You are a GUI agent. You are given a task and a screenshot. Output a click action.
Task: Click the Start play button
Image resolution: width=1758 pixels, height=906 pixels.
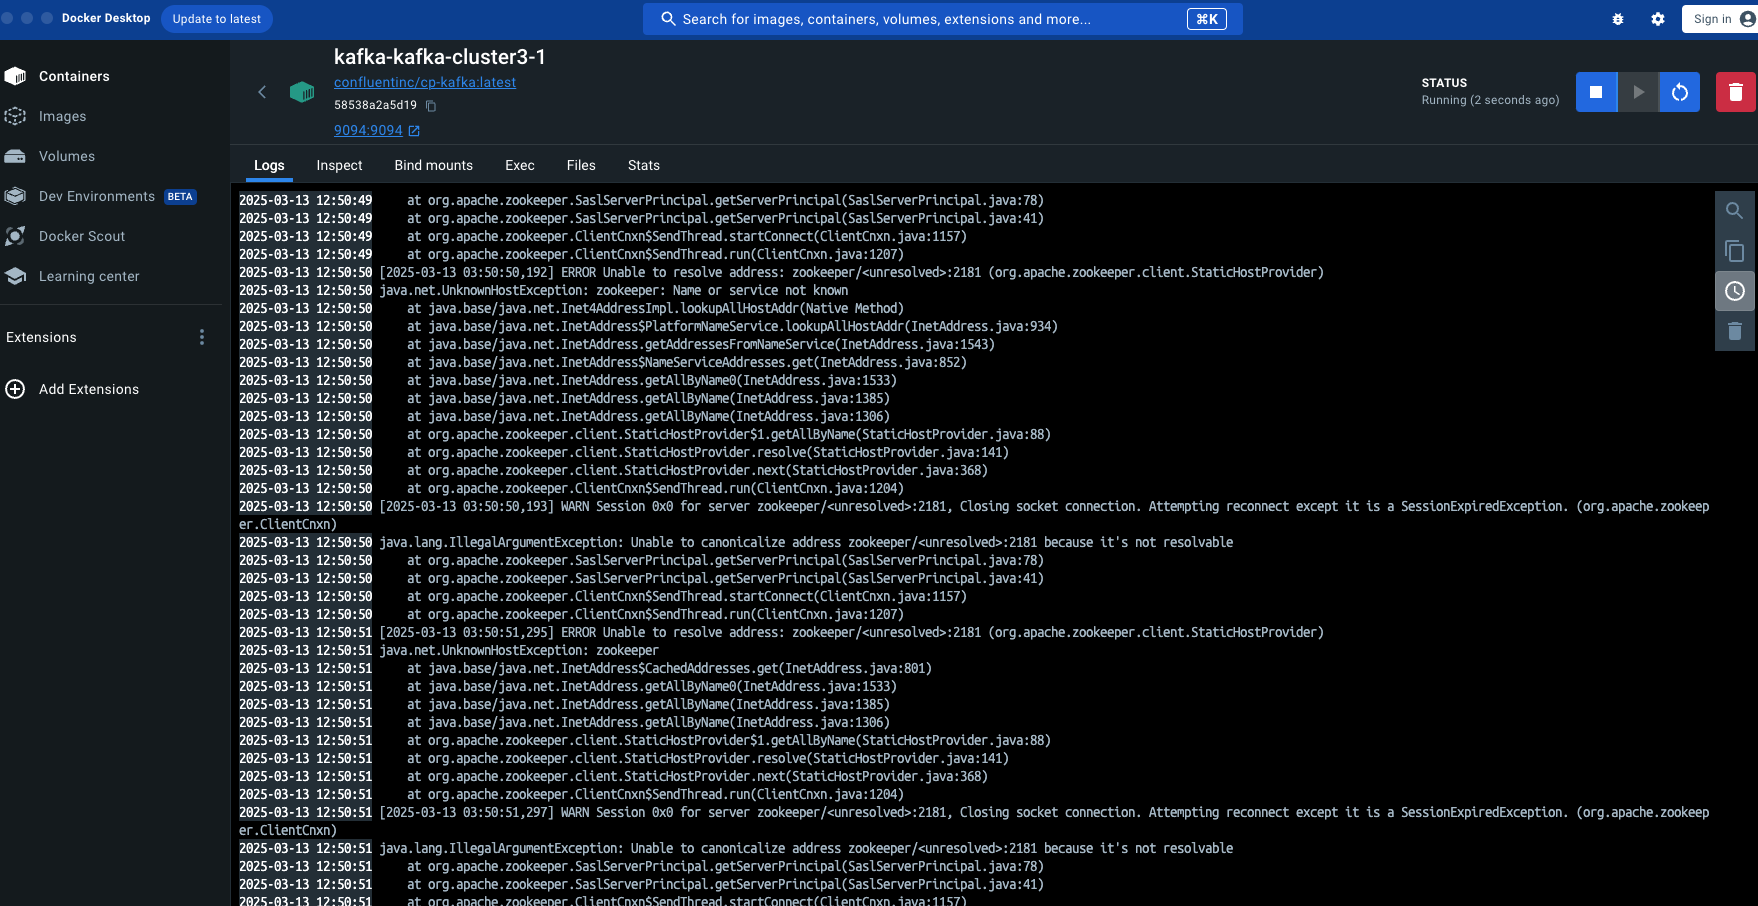click(1638, 92)
